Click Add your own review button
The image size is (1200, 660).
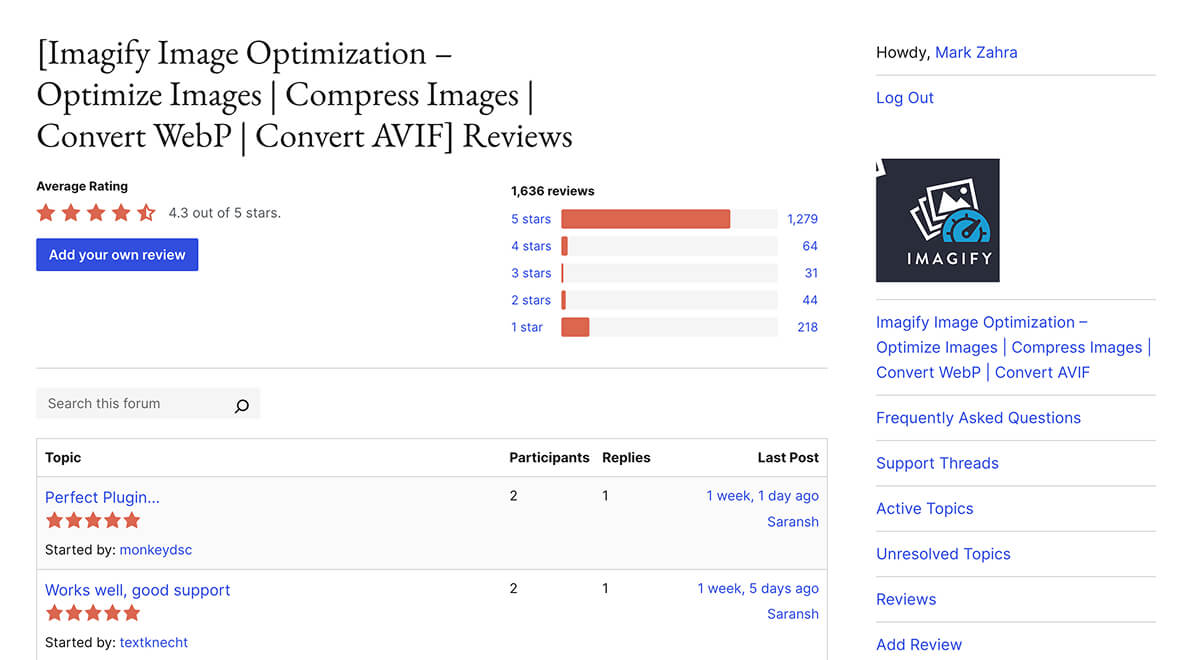[117, 254]
